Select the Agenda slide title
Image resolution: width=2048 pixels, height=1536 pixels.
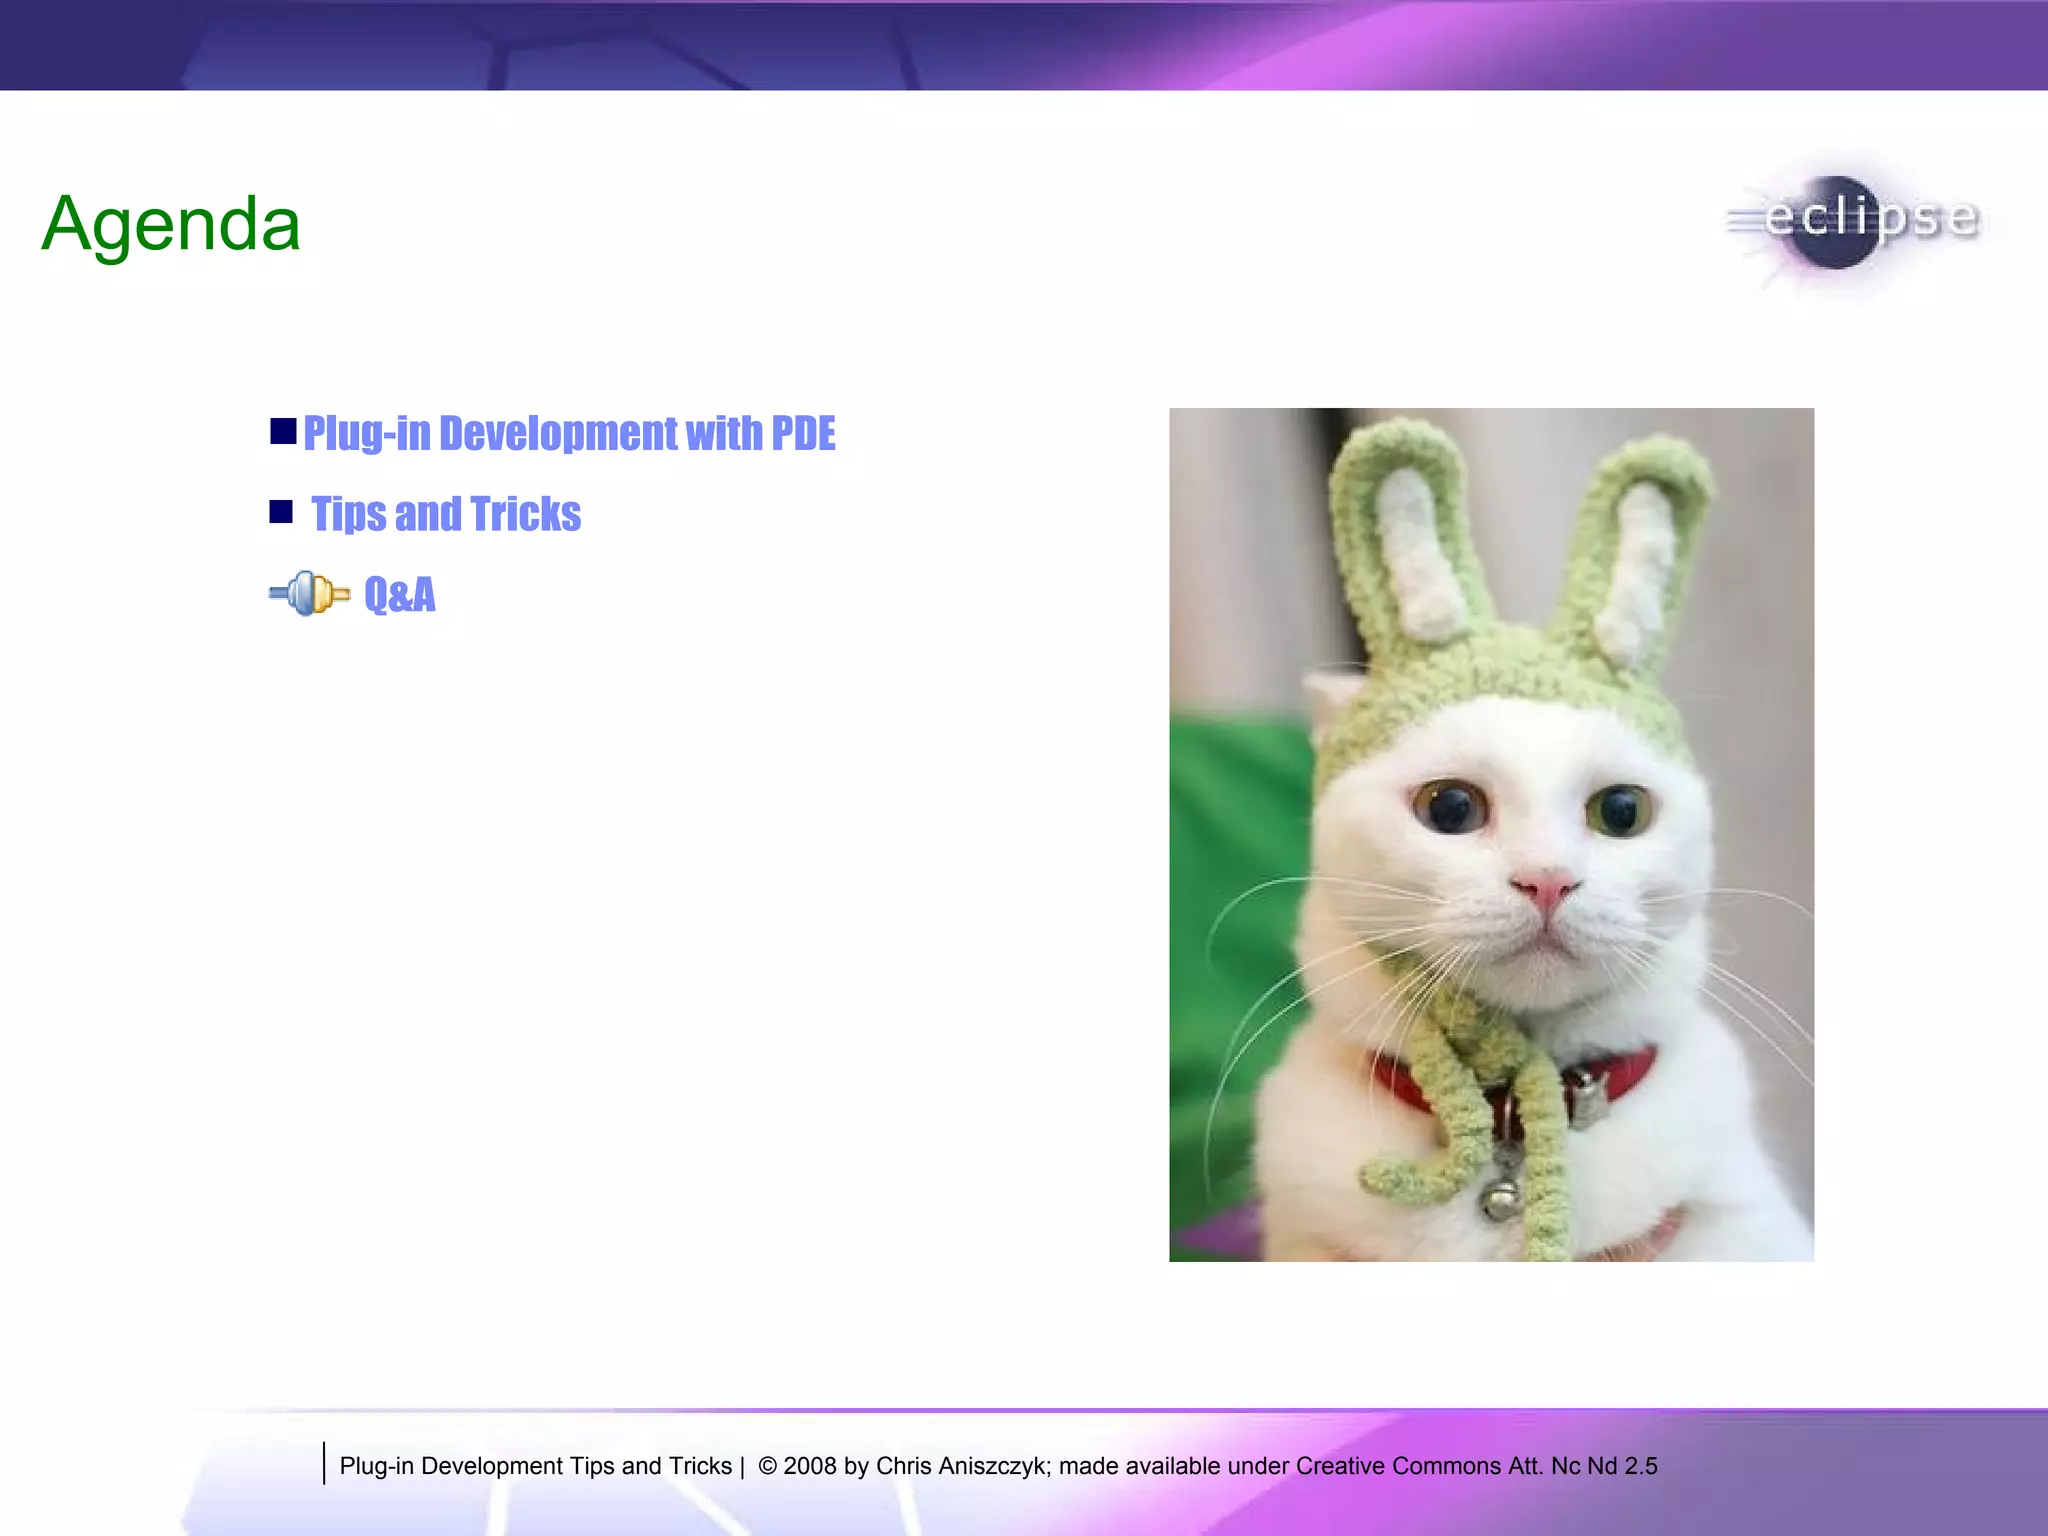click(171, 224)
